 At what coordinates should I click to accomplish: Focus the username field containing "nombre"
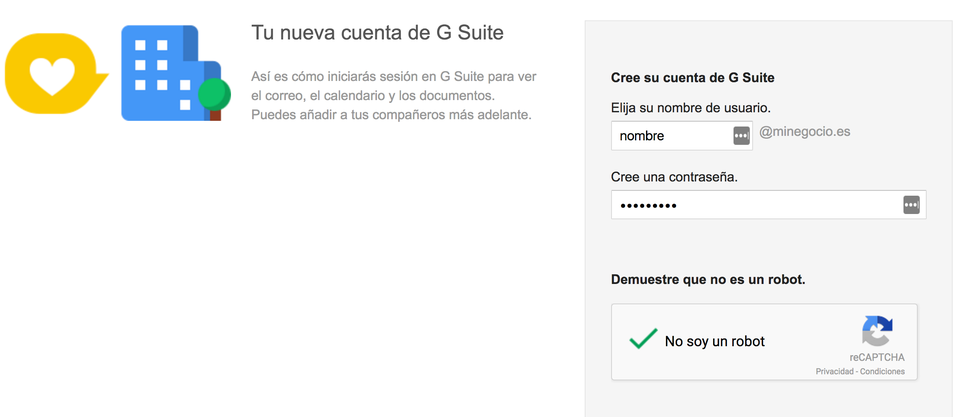click(x=682, y=135)
